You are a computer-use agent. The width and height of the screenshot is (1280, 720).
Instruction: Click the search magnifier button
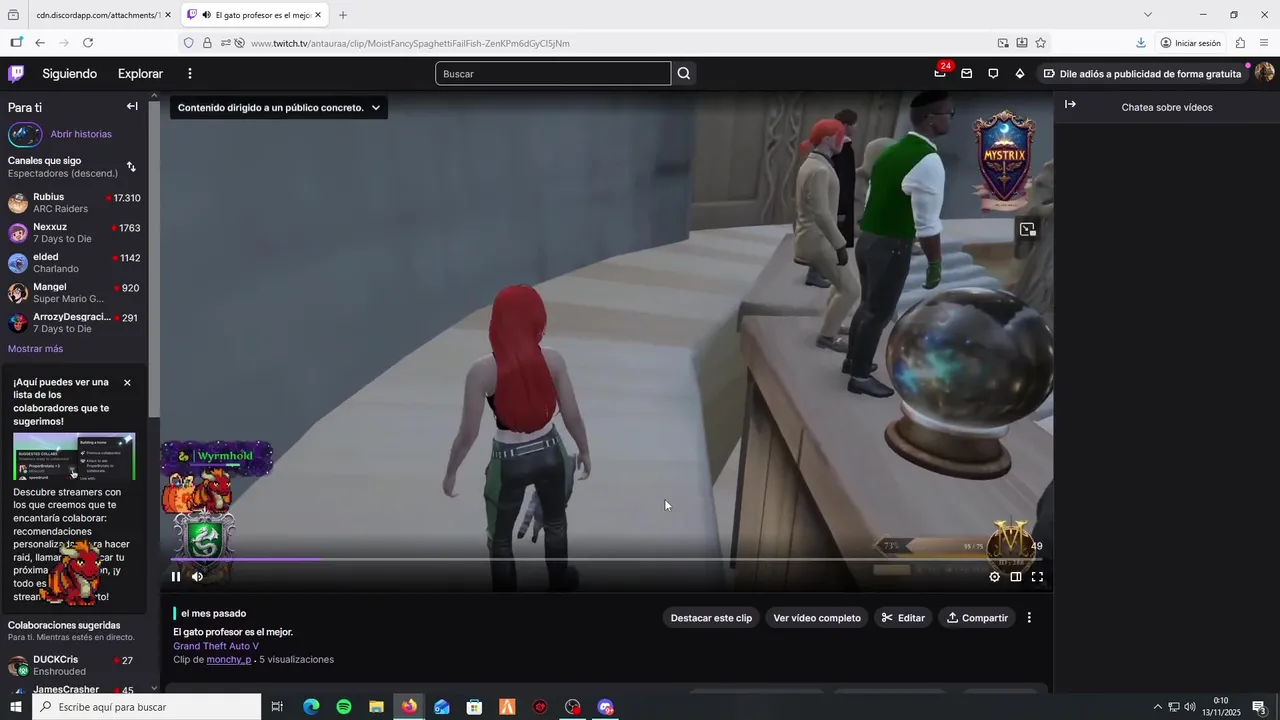(684, 73)
